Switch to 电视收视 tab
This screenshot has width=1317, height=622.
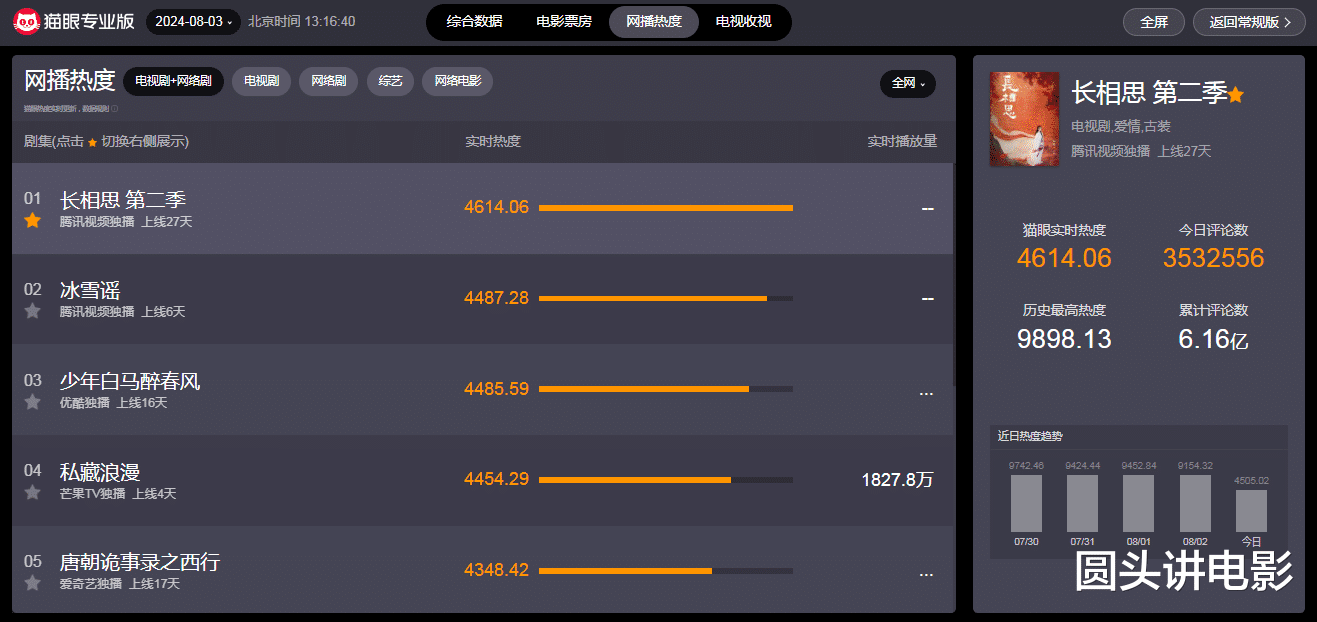[x=744, y=21]
